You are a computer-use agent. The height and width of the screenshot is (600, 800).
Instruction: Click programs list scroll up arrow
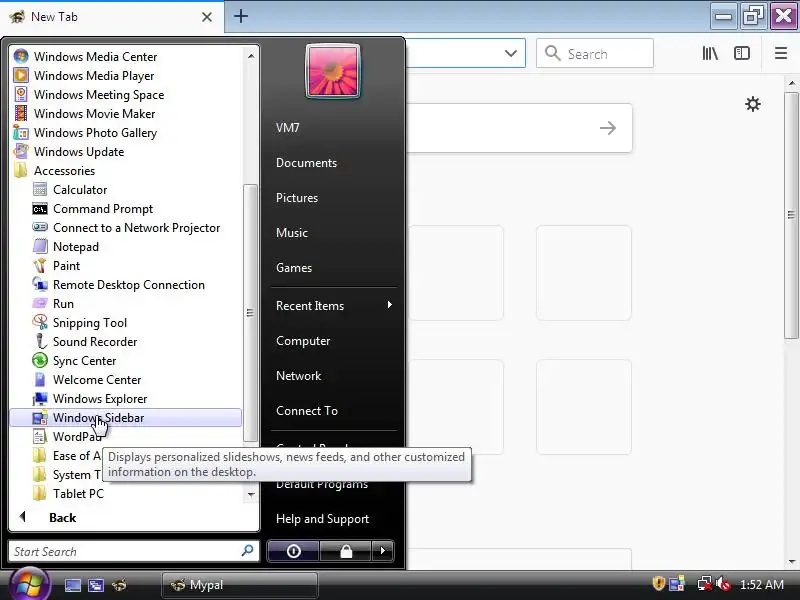251,56
